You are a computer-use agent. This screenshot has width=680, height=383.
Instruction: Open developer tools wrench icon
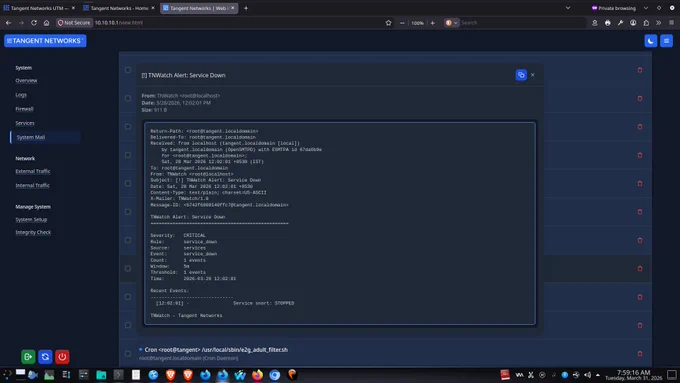[x=620, y=23]
